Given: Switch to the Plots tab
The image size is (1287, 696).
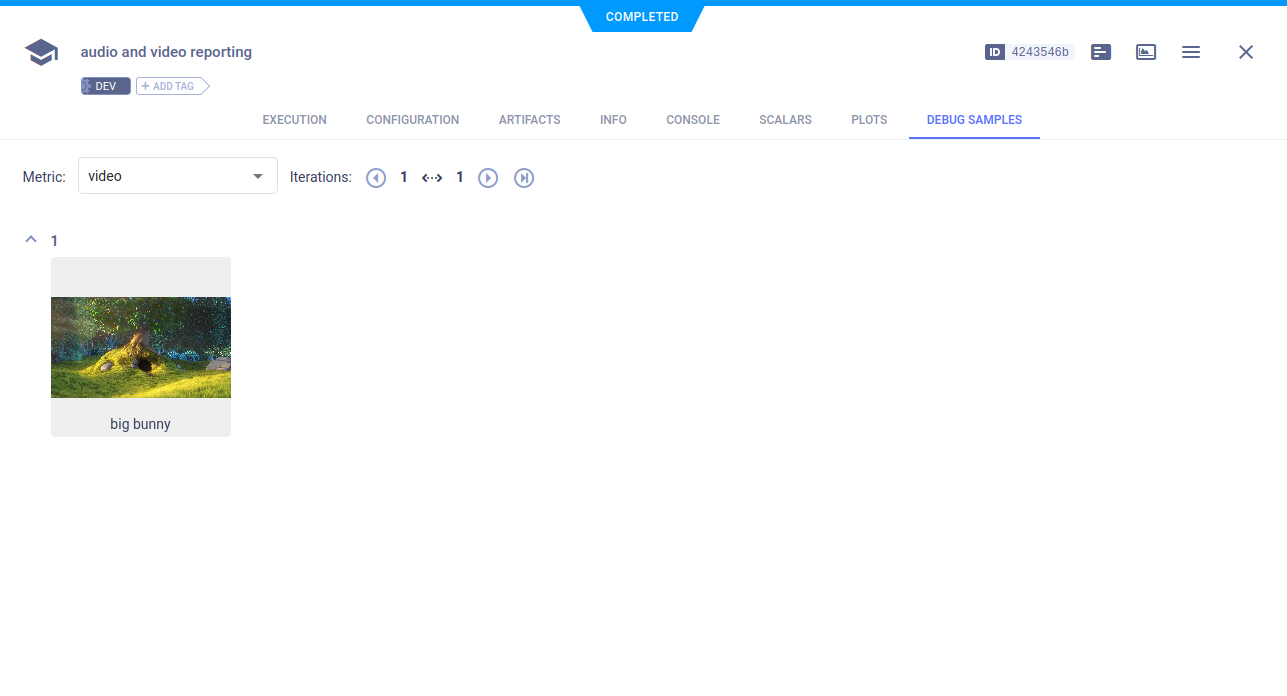Looking at the screenshot, I should coord(868,120).
